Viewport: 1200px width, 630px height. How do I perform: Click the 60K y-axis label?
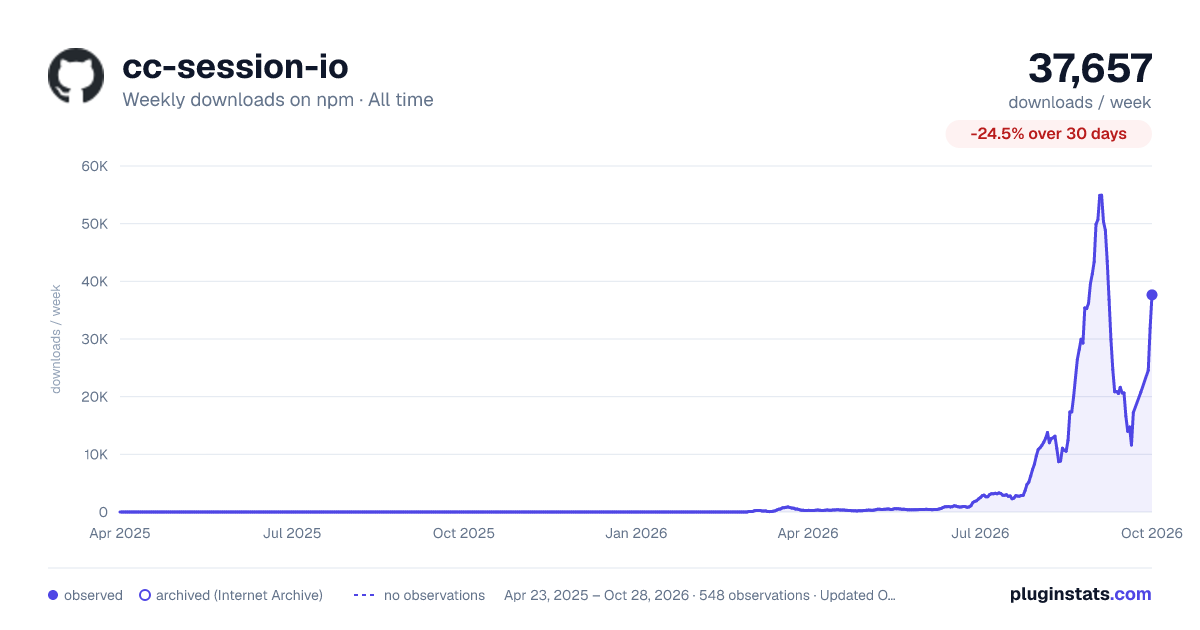pyautogui.click(x=94, y=166)
